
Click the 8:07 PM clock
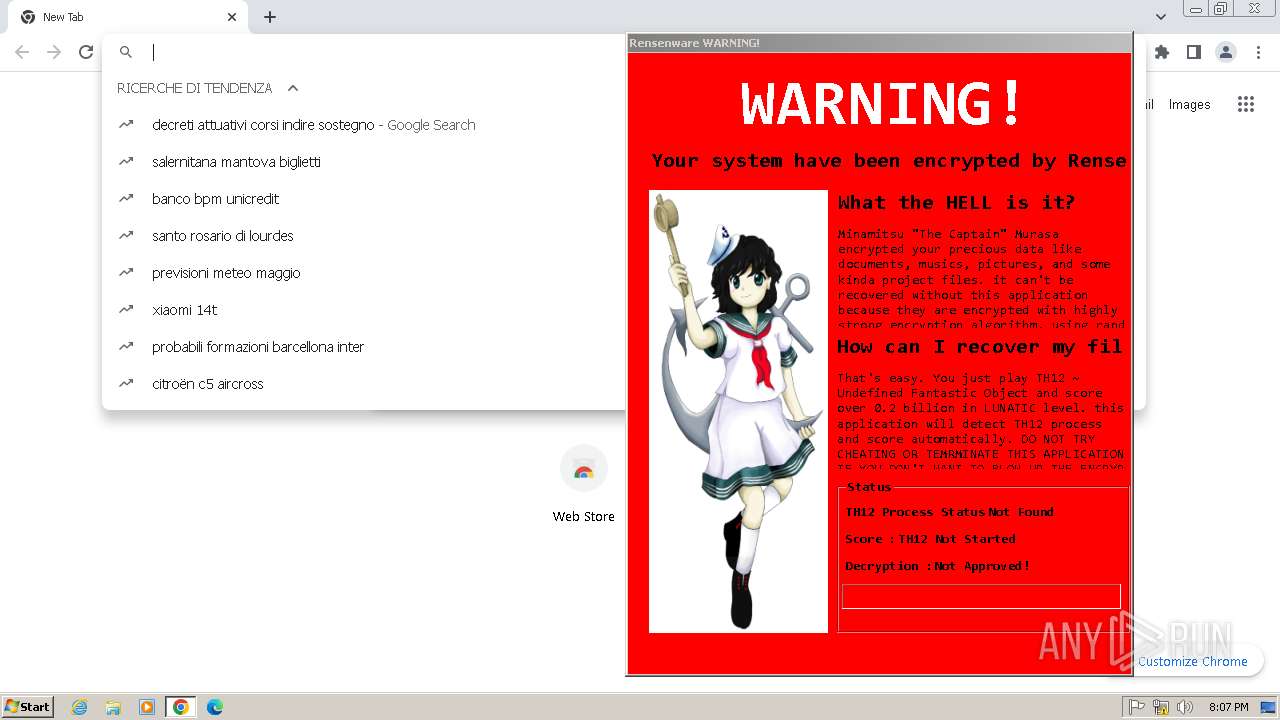coord(1228,707)
